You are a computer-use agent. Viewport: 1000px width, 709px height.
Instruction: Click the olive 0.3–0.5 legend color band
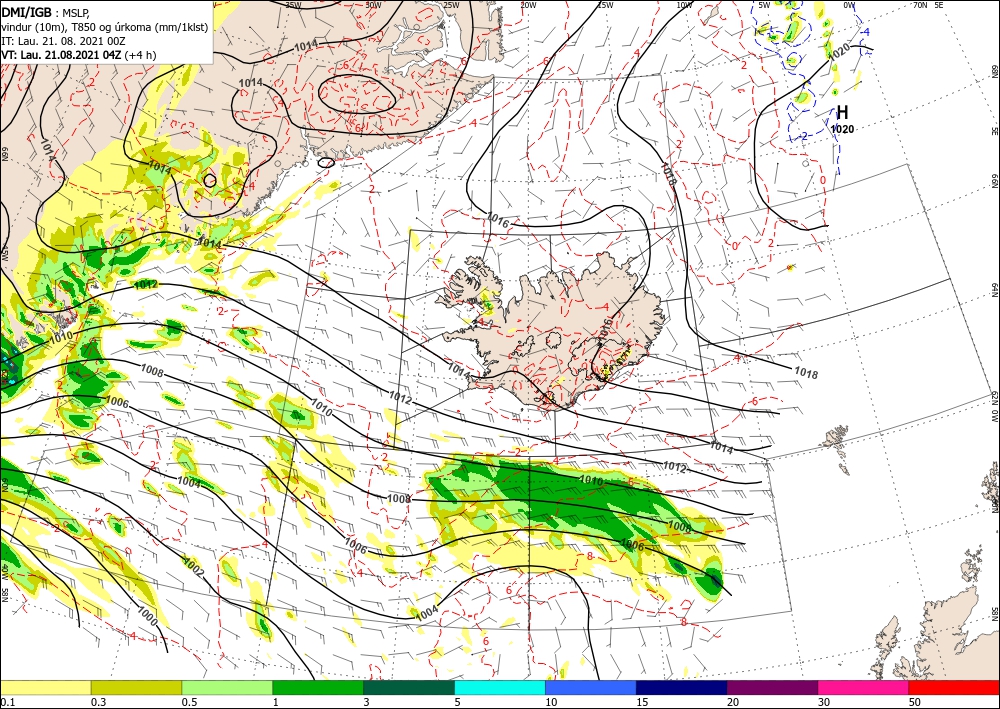click(136, 687)
